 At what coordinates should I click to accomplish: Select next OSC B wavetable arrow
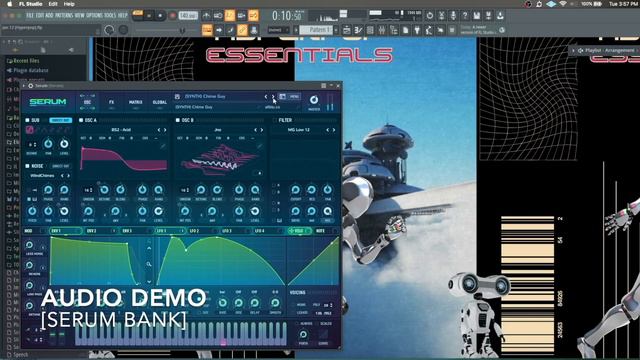[x=262, y=130]
